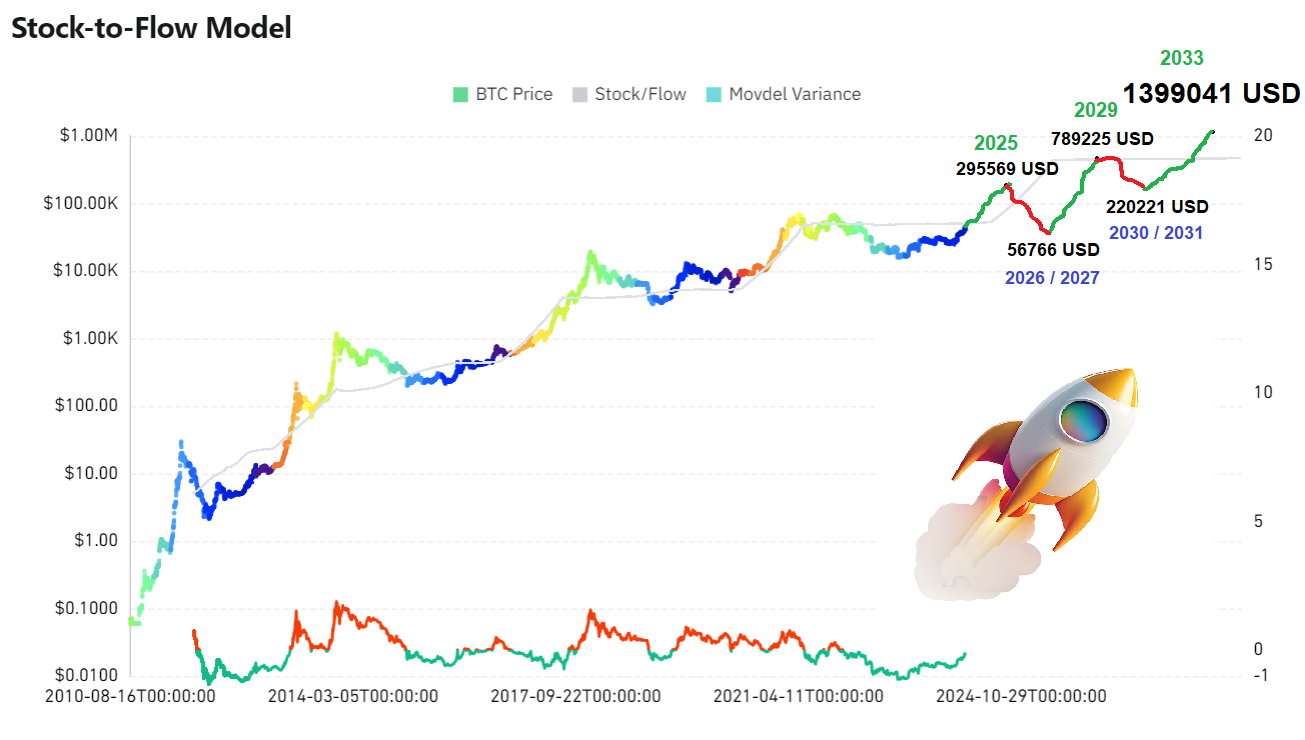Select the 56766 USD low annotation
The height and width of the screenshot is (740, 1305).
pos(1053,249)
